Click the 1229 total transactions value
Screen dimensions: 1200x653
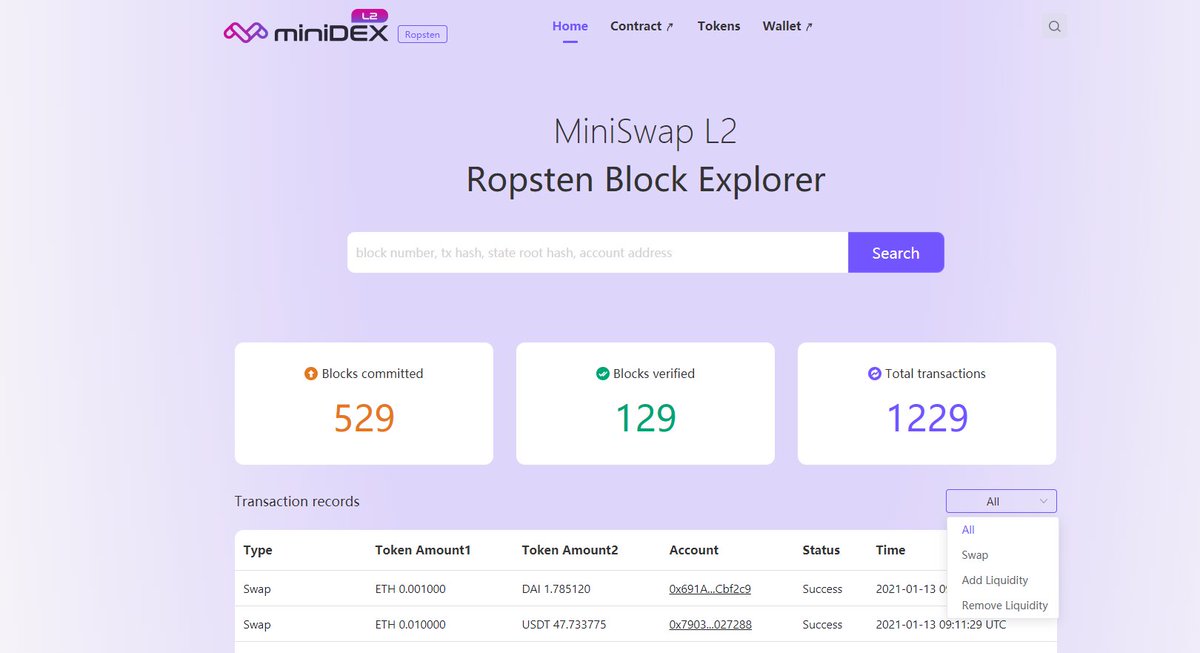[x=927, y=418]
